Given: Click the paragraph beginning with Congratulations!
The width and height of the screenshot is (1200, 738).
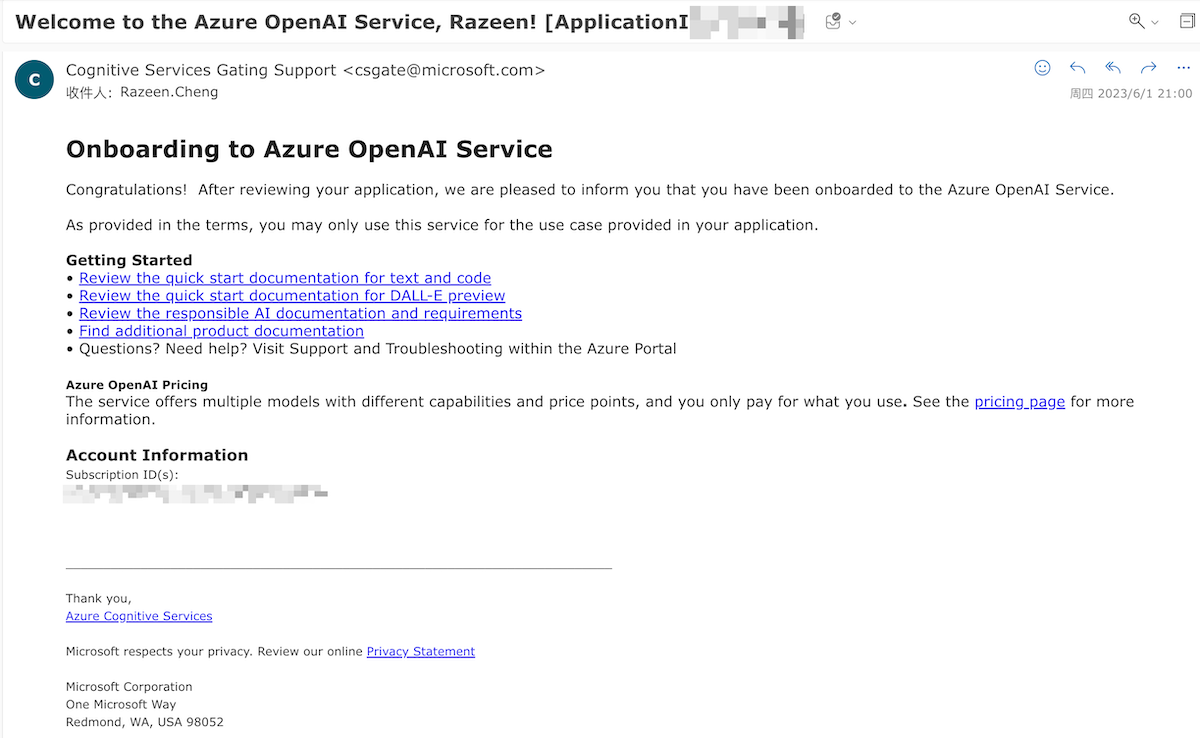Looking at the screenshot, I should click(x=590, y=190).
